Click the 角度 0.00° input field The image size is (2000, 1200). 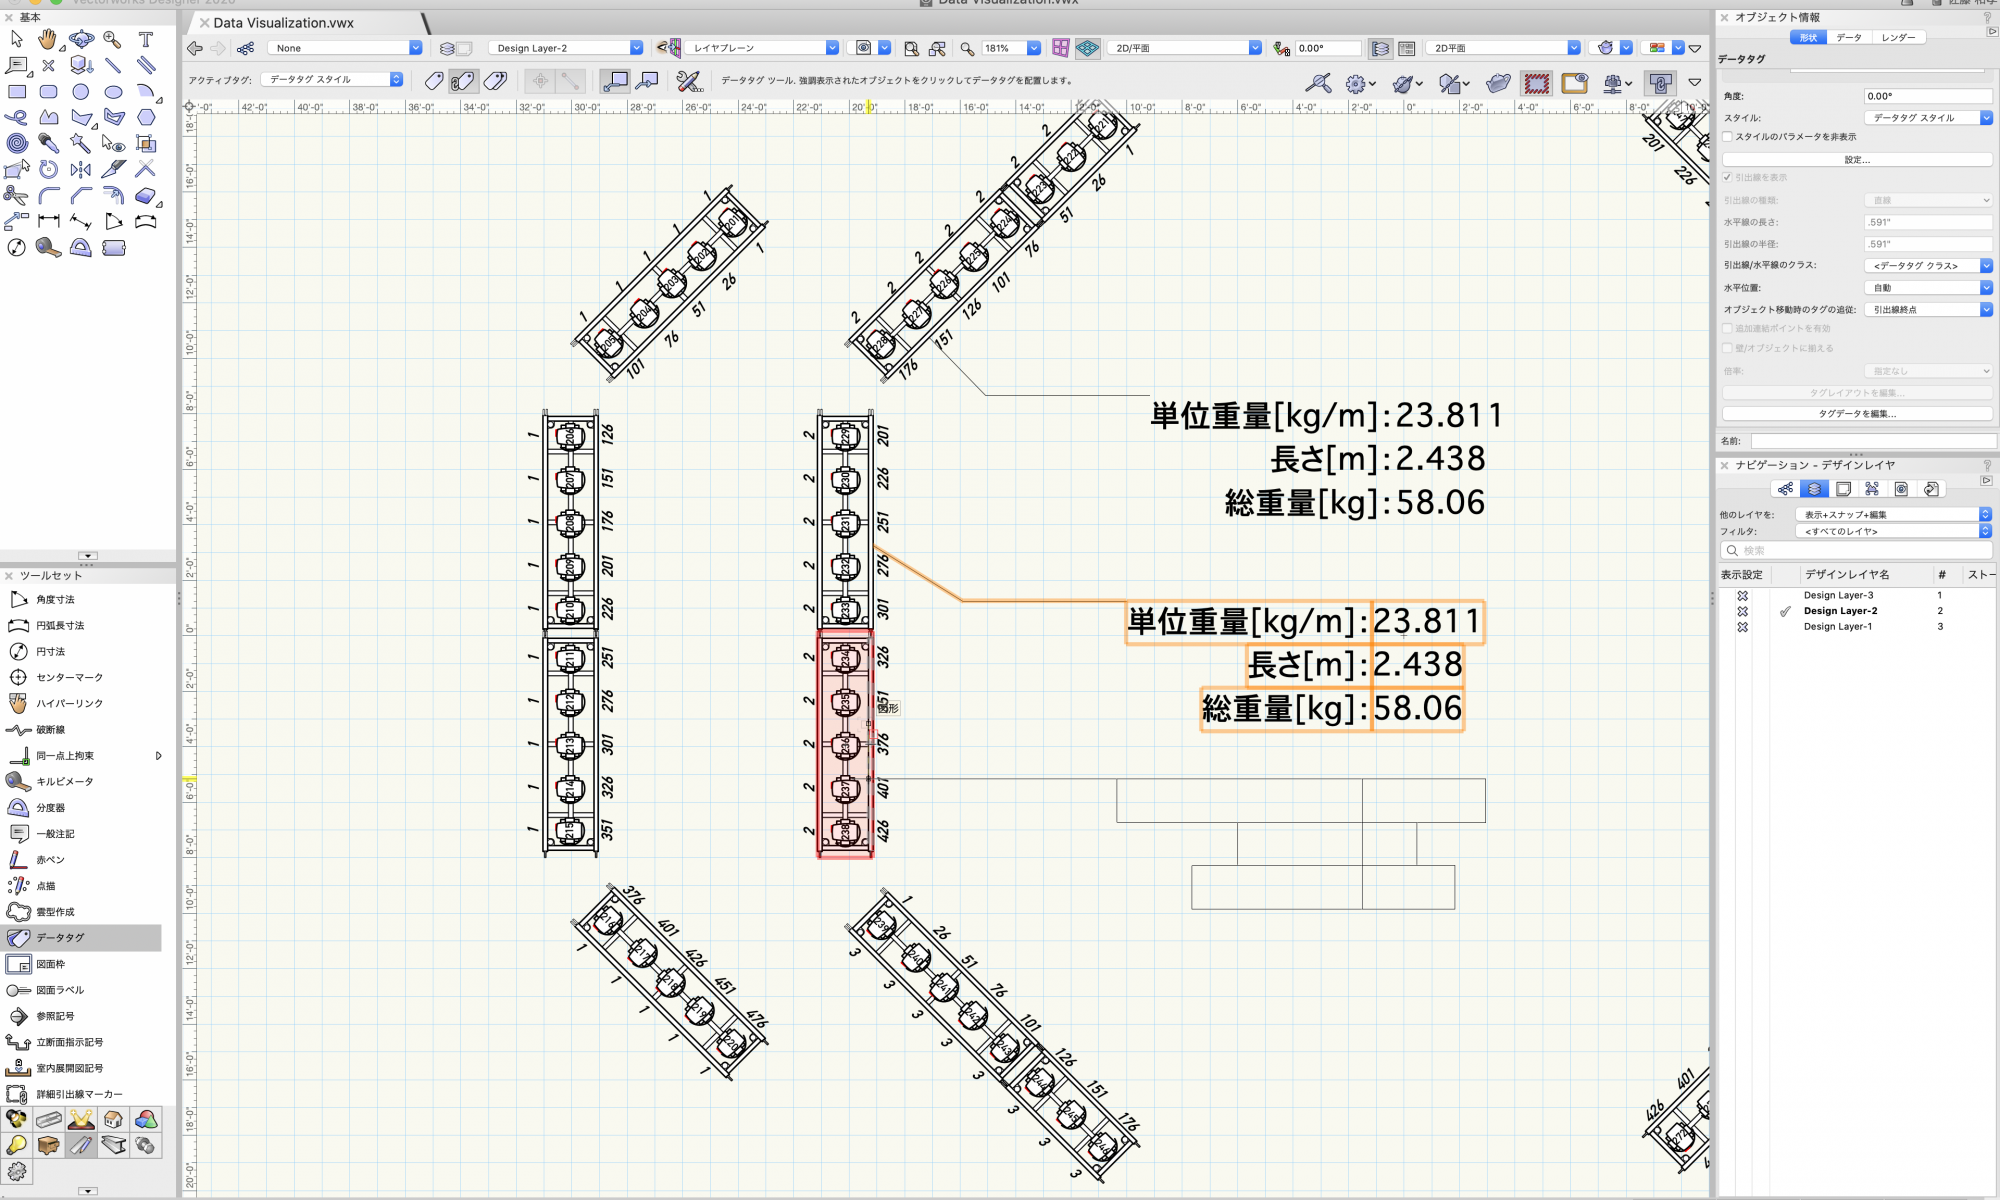[x=1928, y=97]
